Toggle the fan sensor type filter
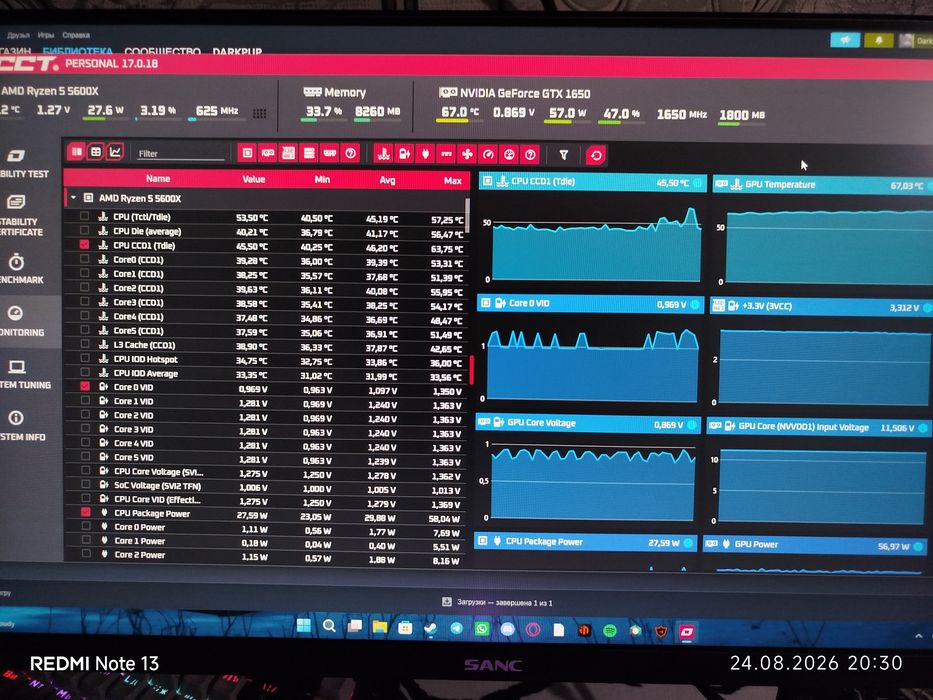Viewport: 933px width, 700px height. pos(467,155)
